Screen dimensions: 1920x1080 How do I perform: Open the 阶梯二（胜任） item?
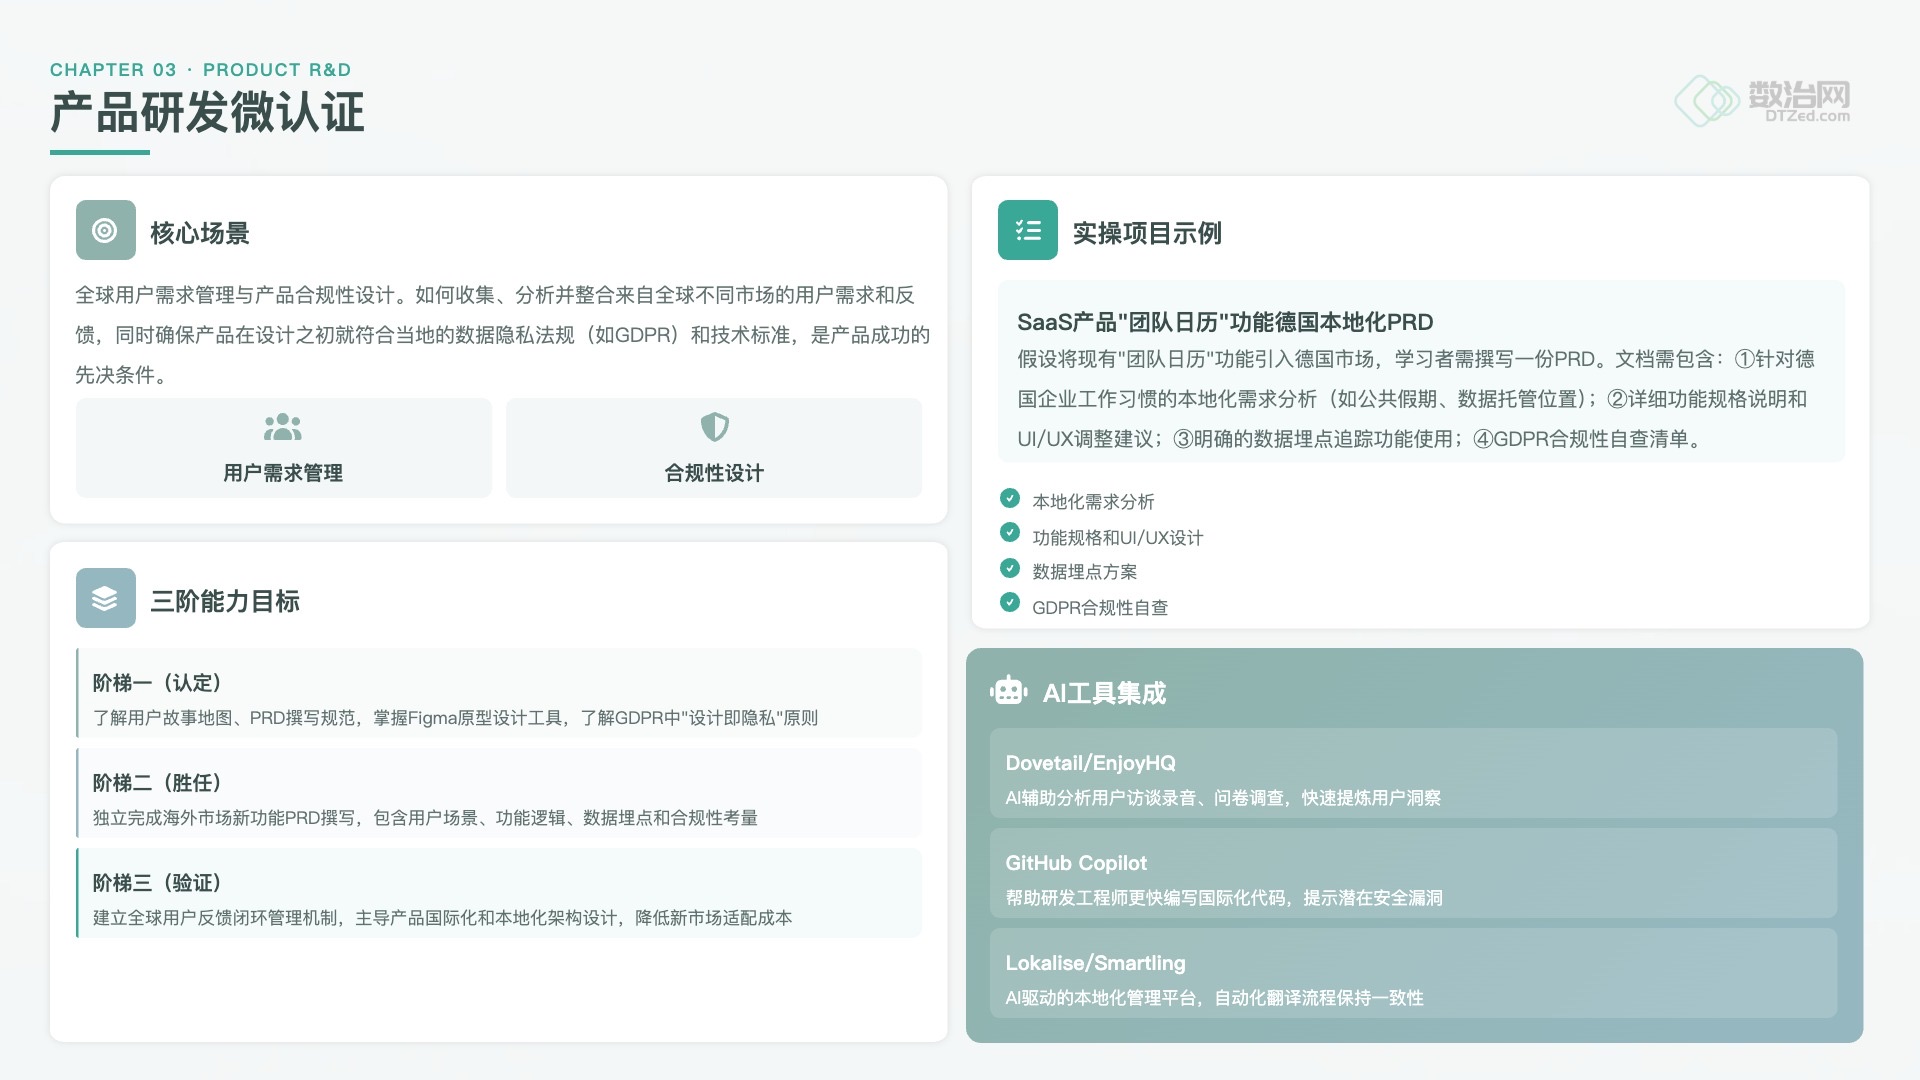498,793
